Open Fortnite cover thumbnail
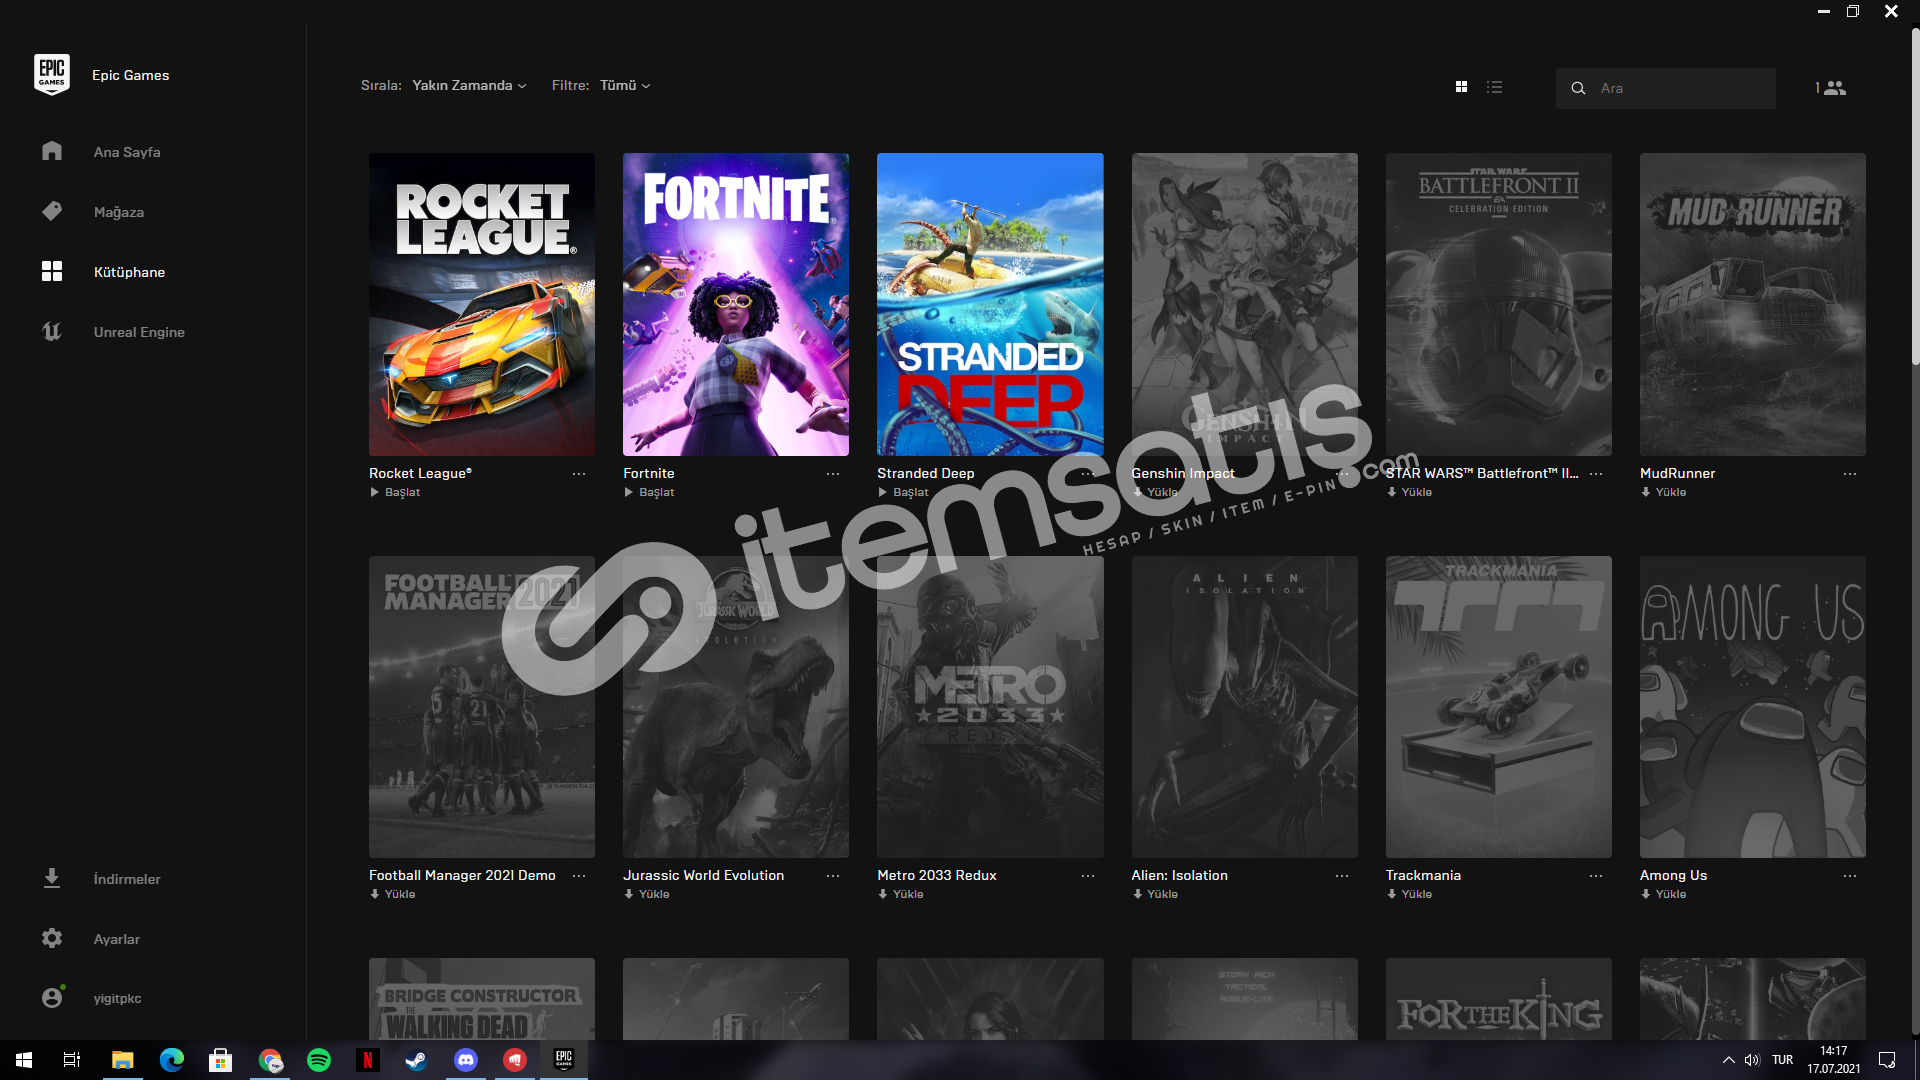 [x=735, y=304]
